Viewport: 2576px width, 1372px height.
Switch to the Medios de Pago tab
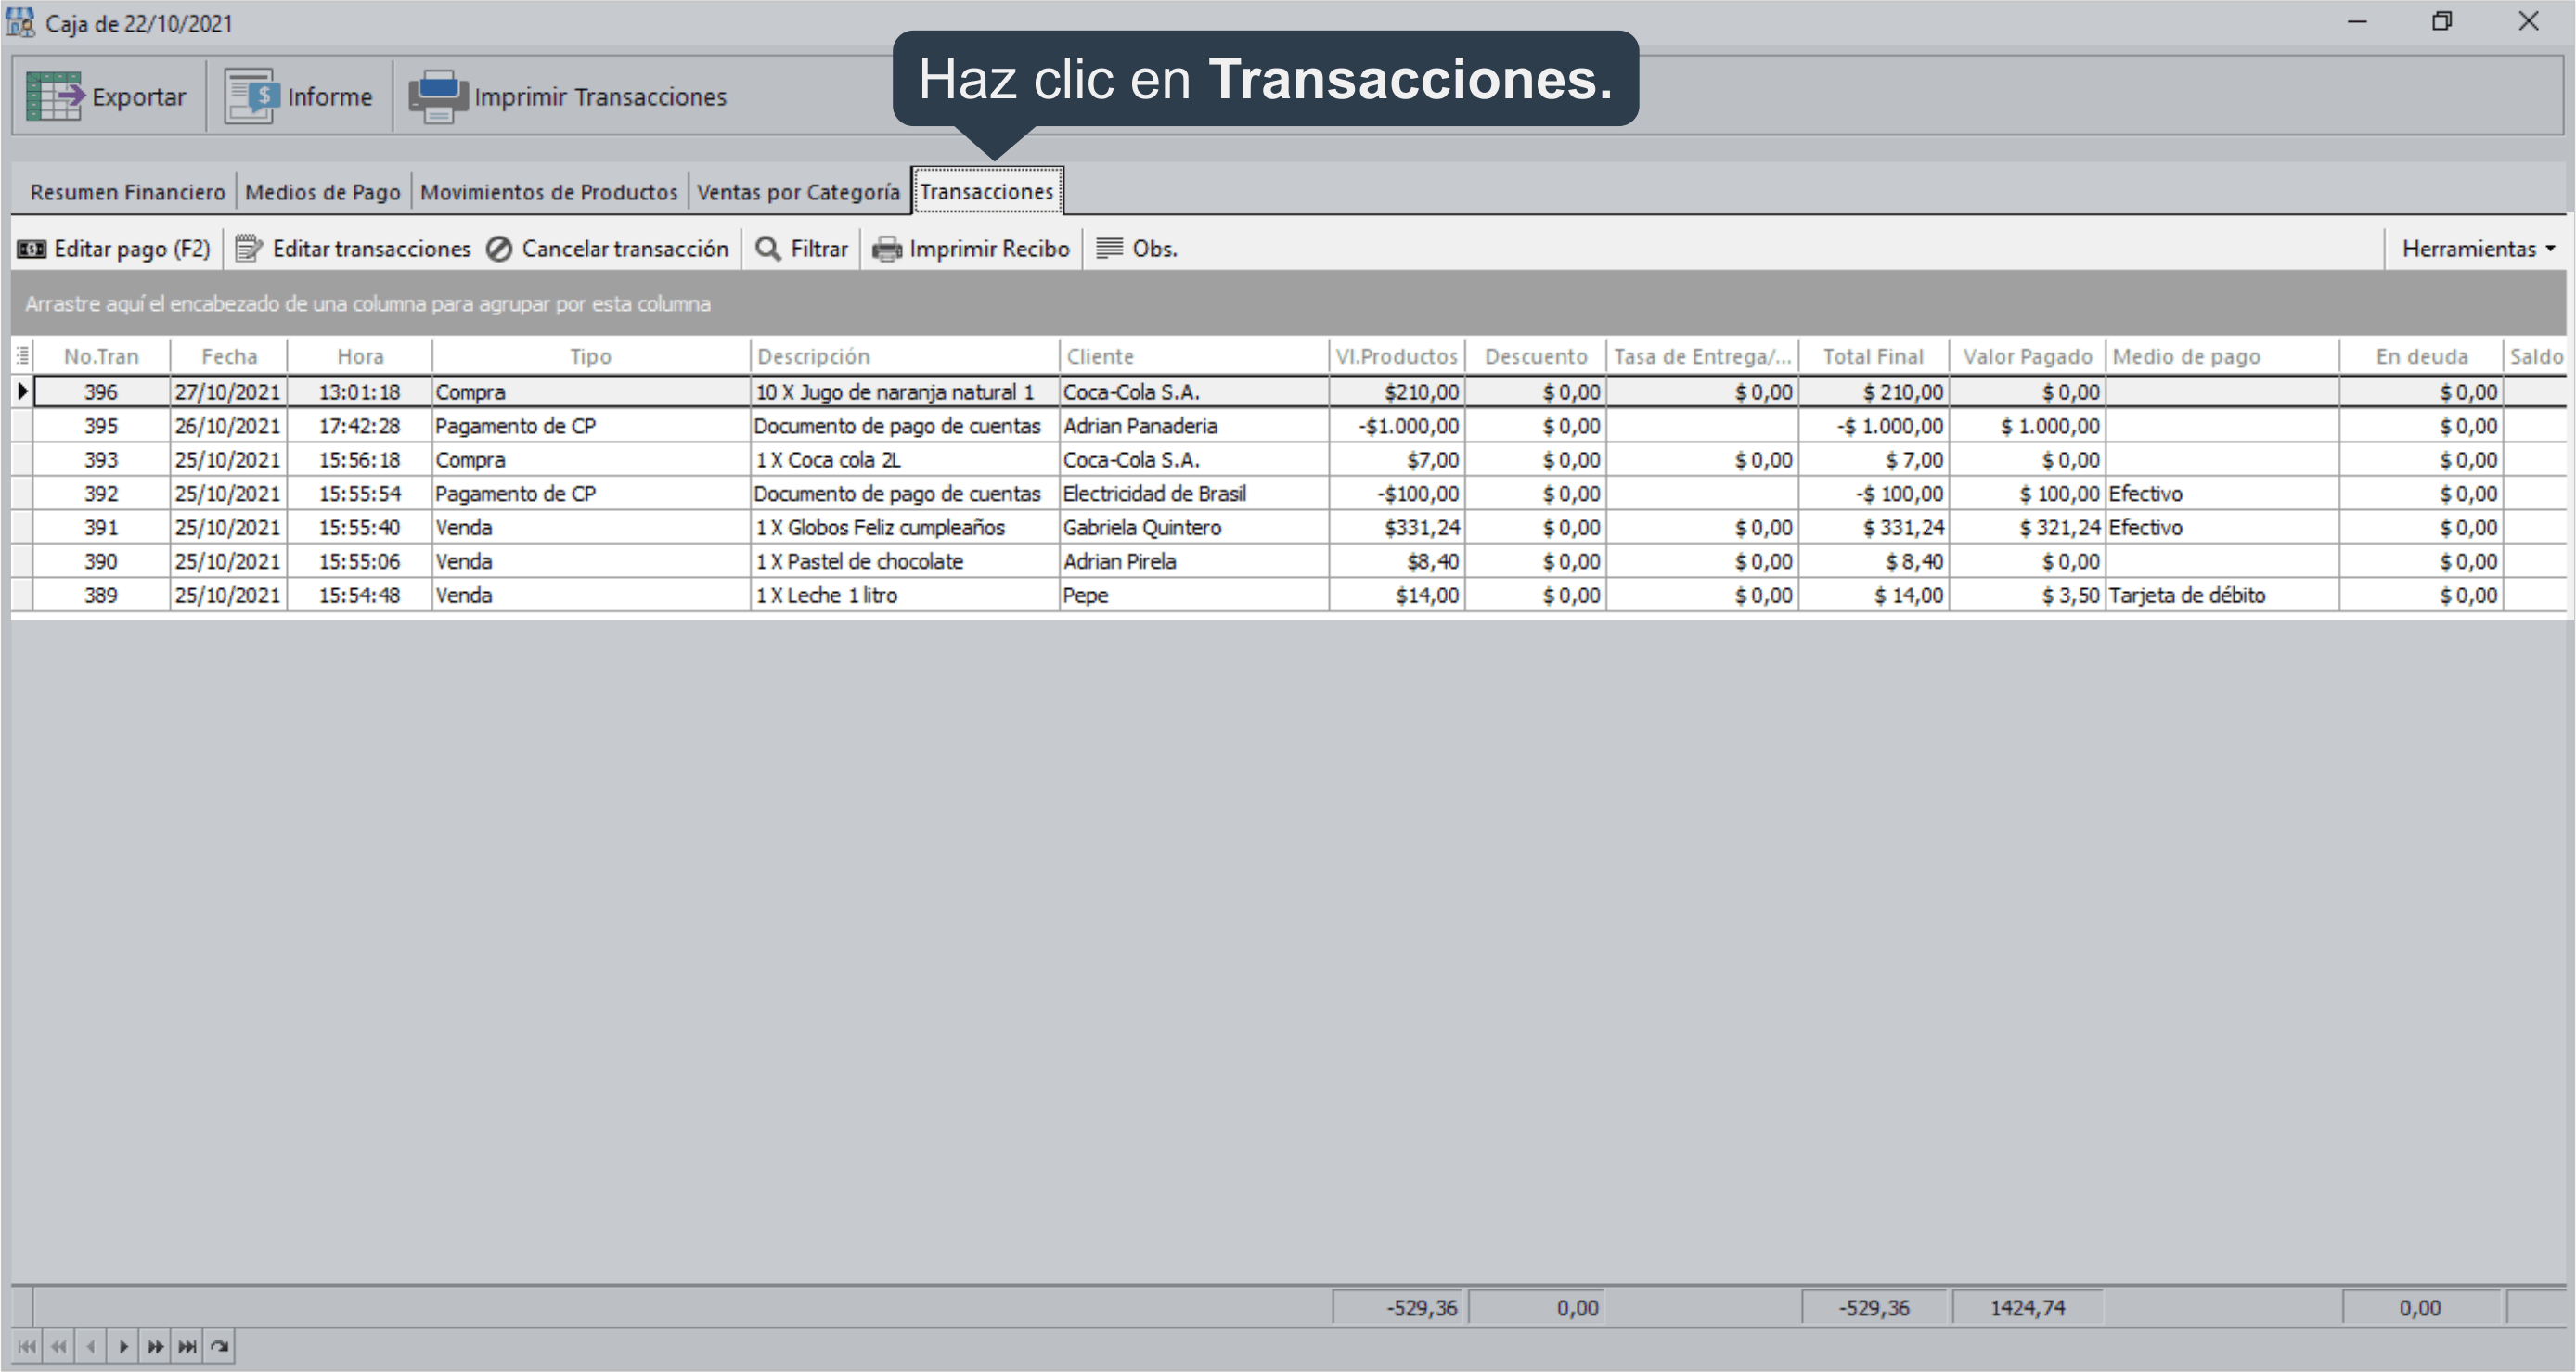click(x=322, y=192)
